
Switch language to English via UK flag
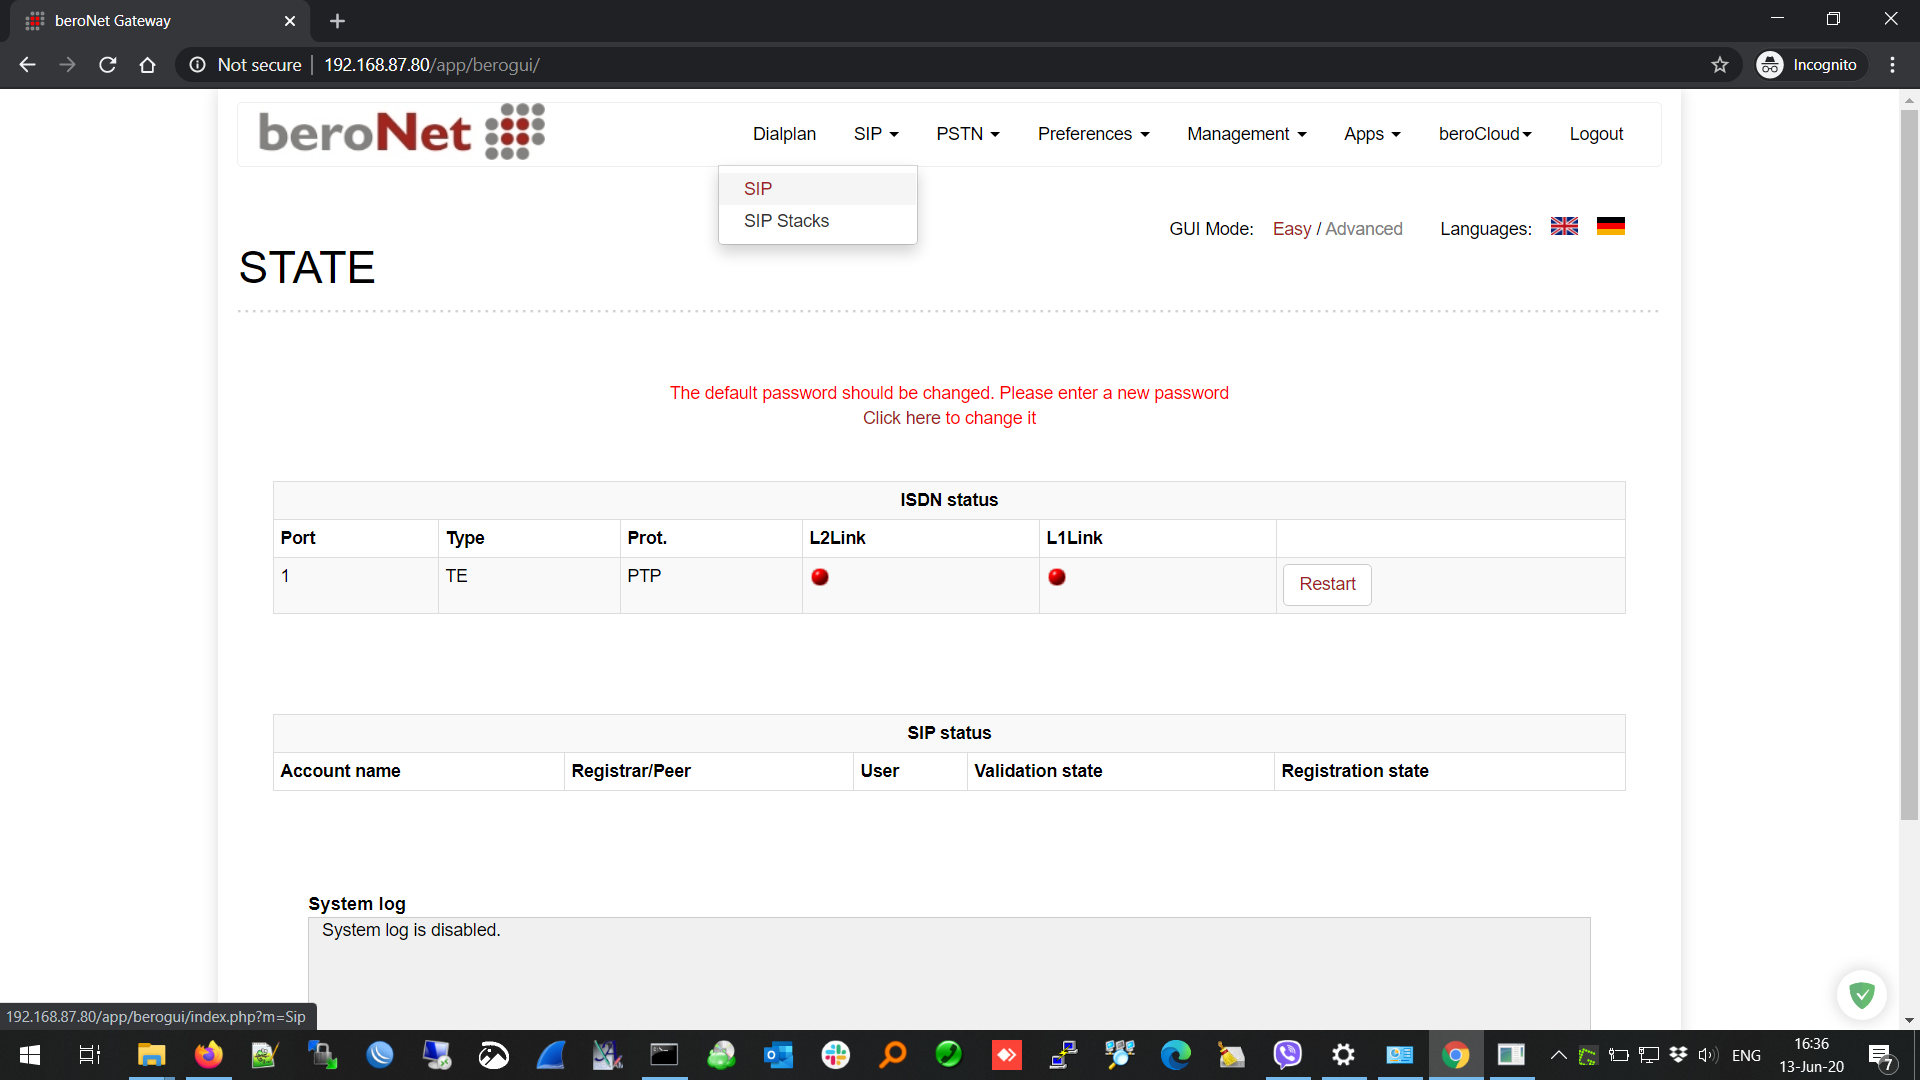1564,227
